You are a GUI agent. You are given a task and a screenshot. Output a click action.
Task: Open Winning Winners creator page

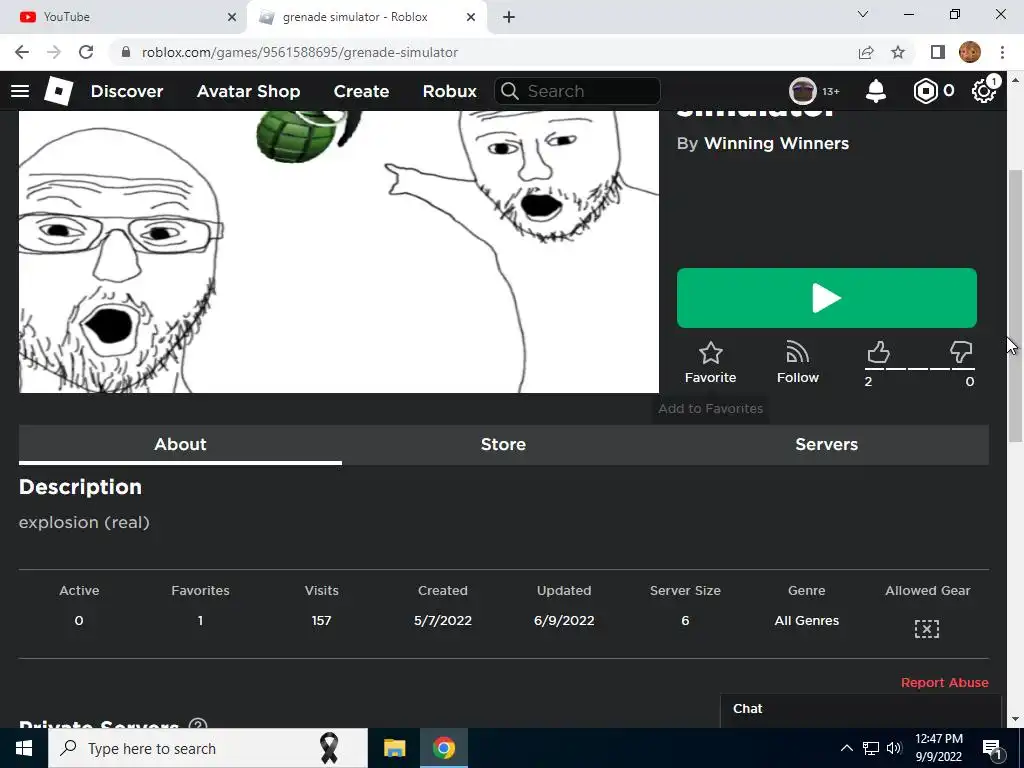[776, 144]
